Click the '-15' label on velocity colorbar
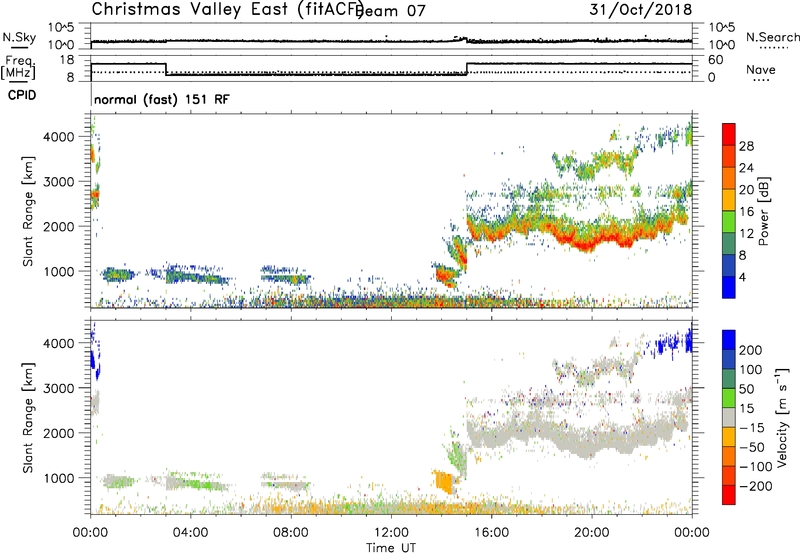Viewport: 800px width, 554px height. 752,428
